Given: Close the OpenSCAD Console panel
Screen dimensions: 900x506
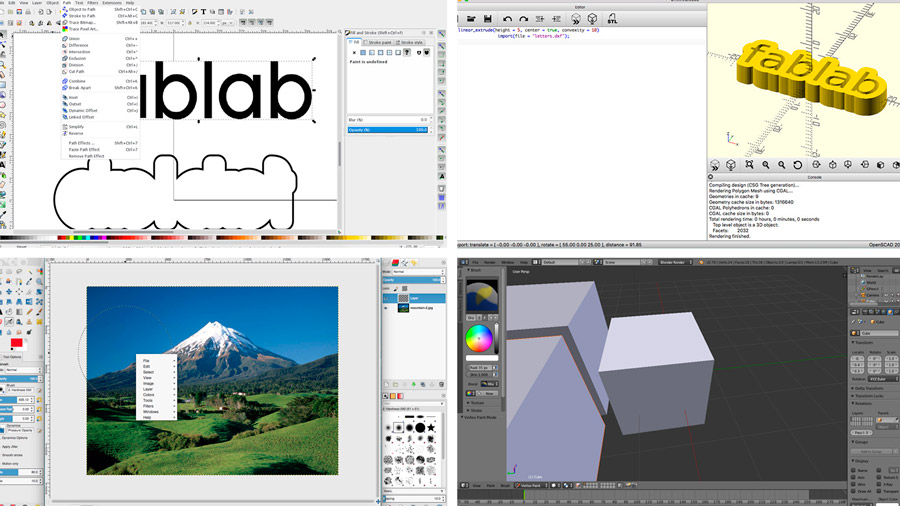Looking at the screenshot, I should (711, 177).
